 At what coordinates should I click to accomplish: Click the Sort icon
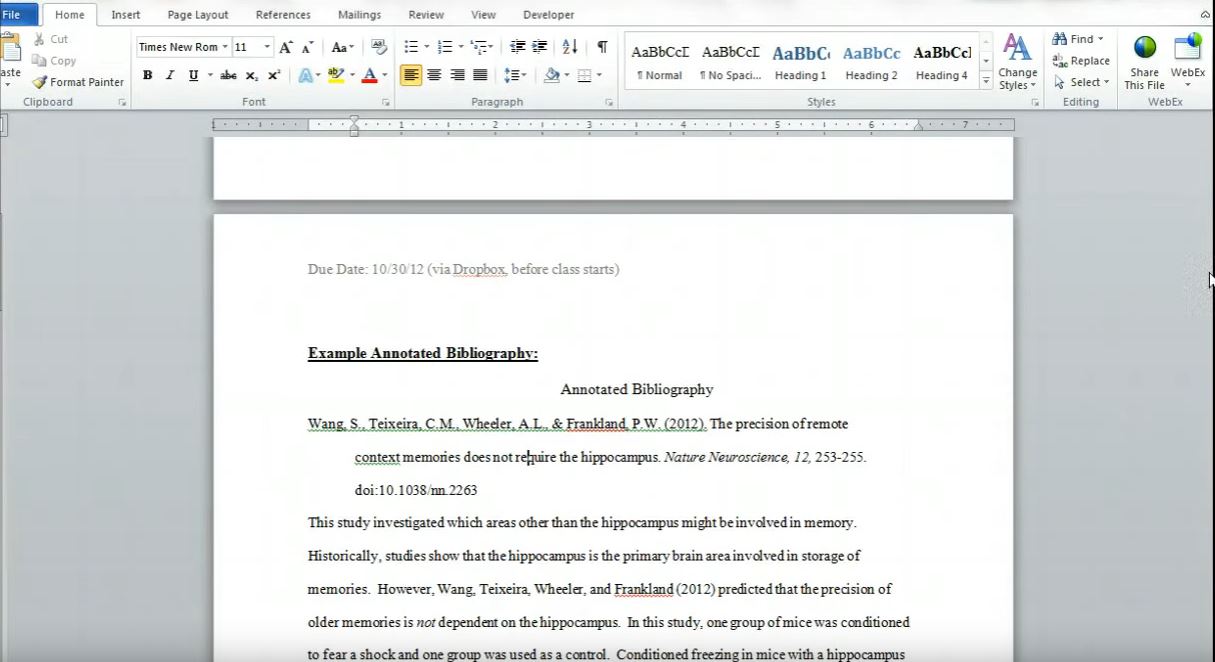570,47
